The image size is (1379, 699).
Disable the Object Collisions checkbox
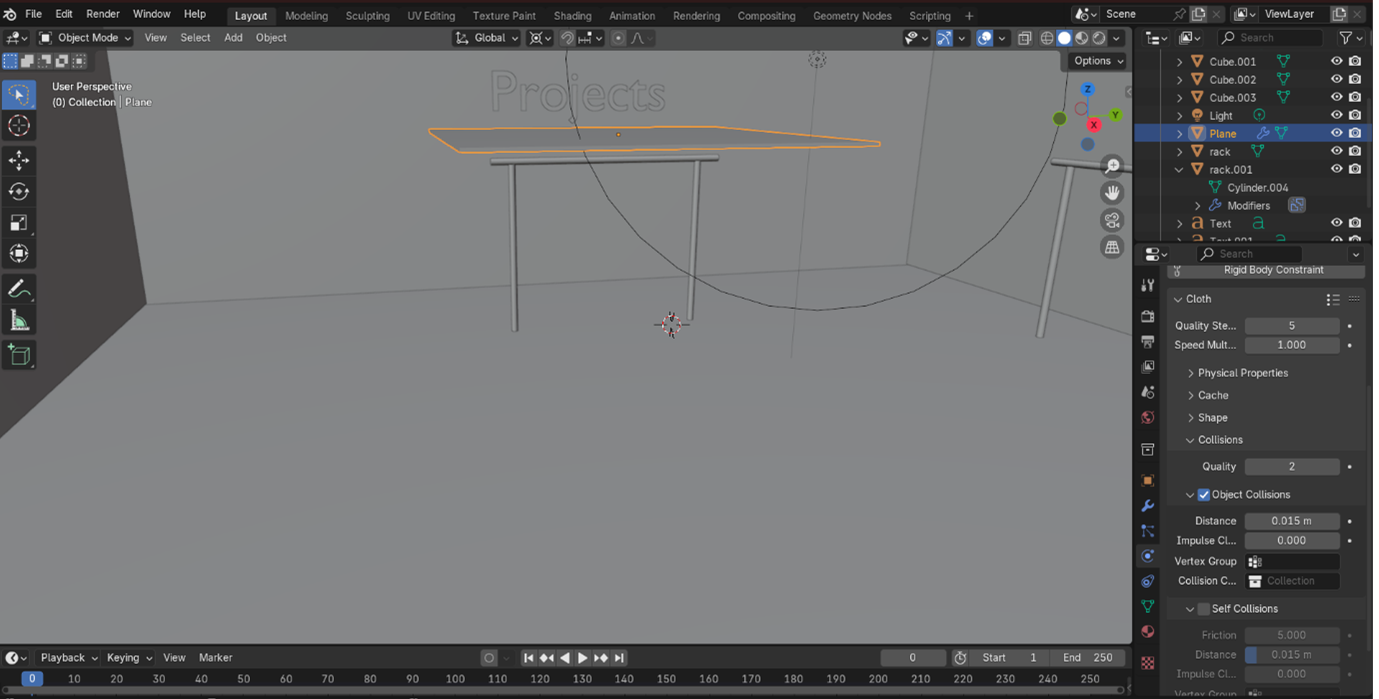click(x=1204, y=495)
